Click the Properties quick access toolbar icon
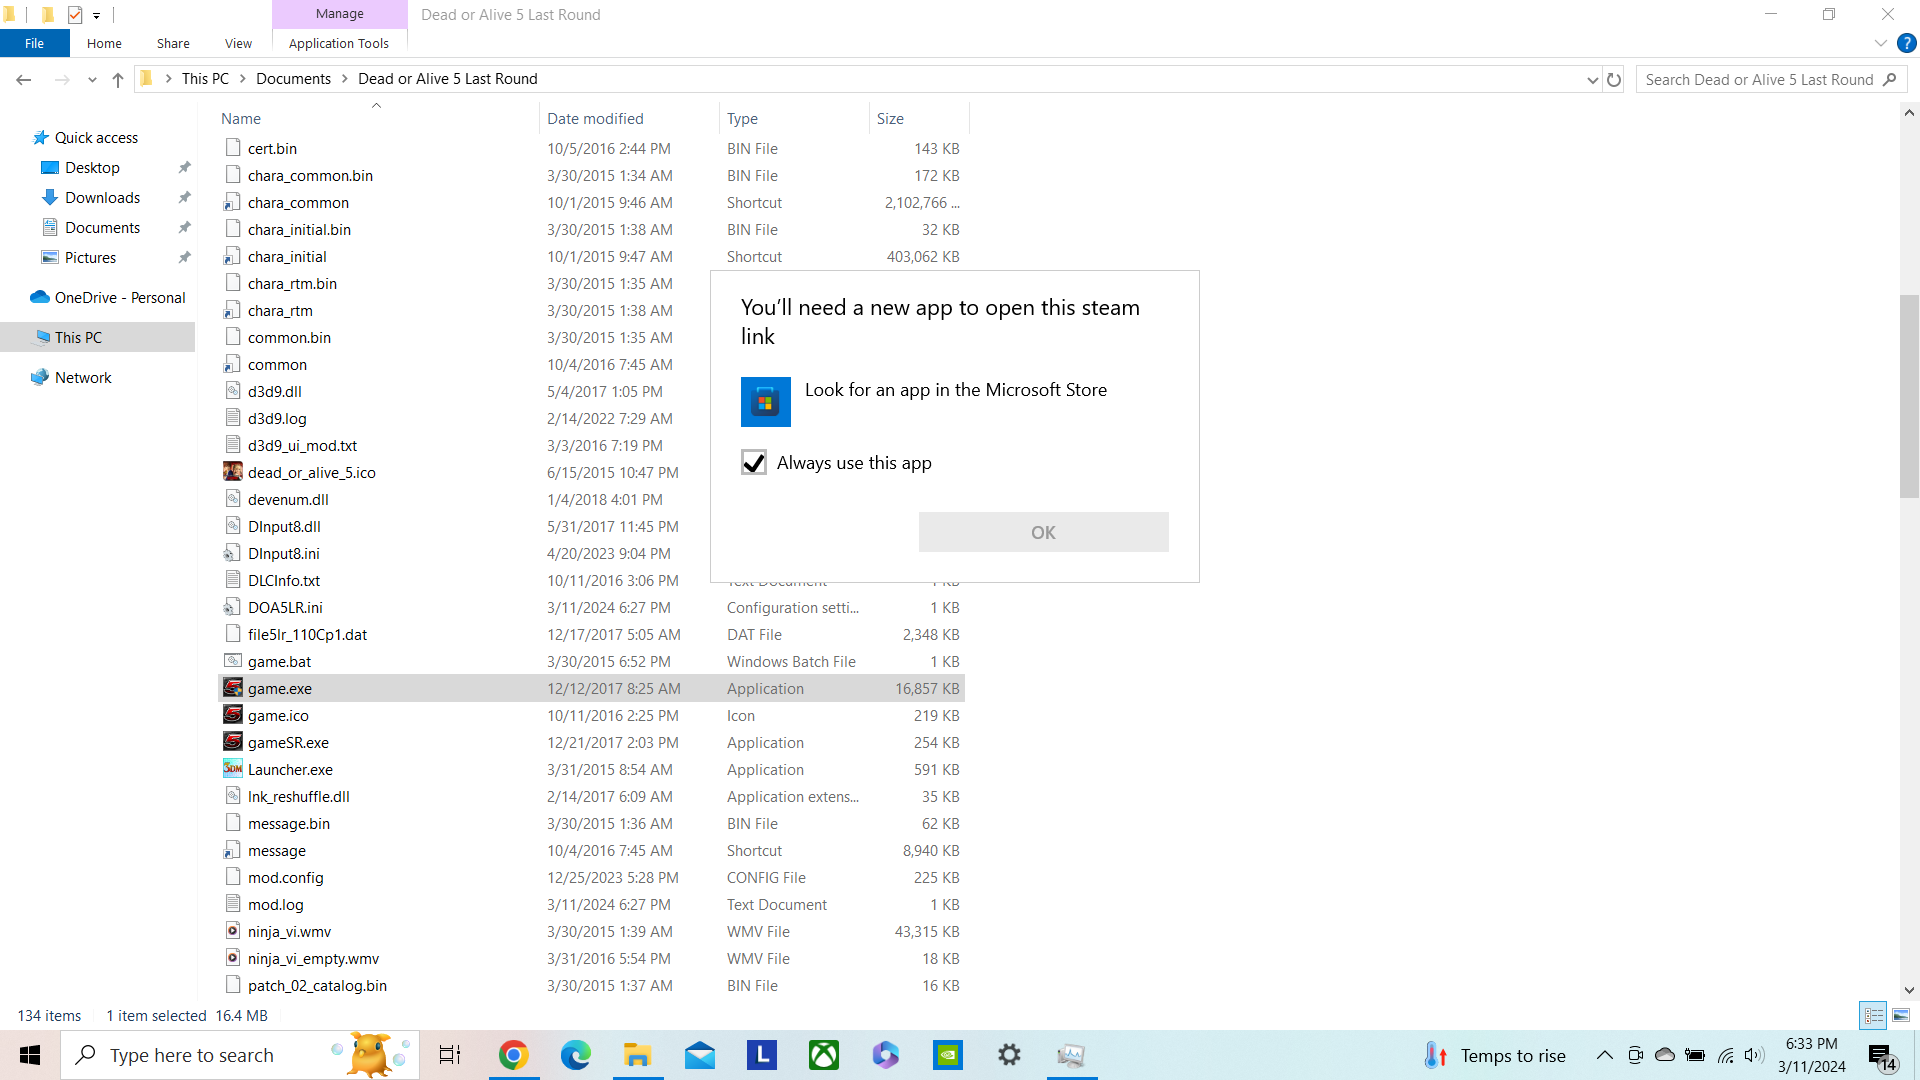Viewport: 1920px width, 1080px height. click(75, 14)
